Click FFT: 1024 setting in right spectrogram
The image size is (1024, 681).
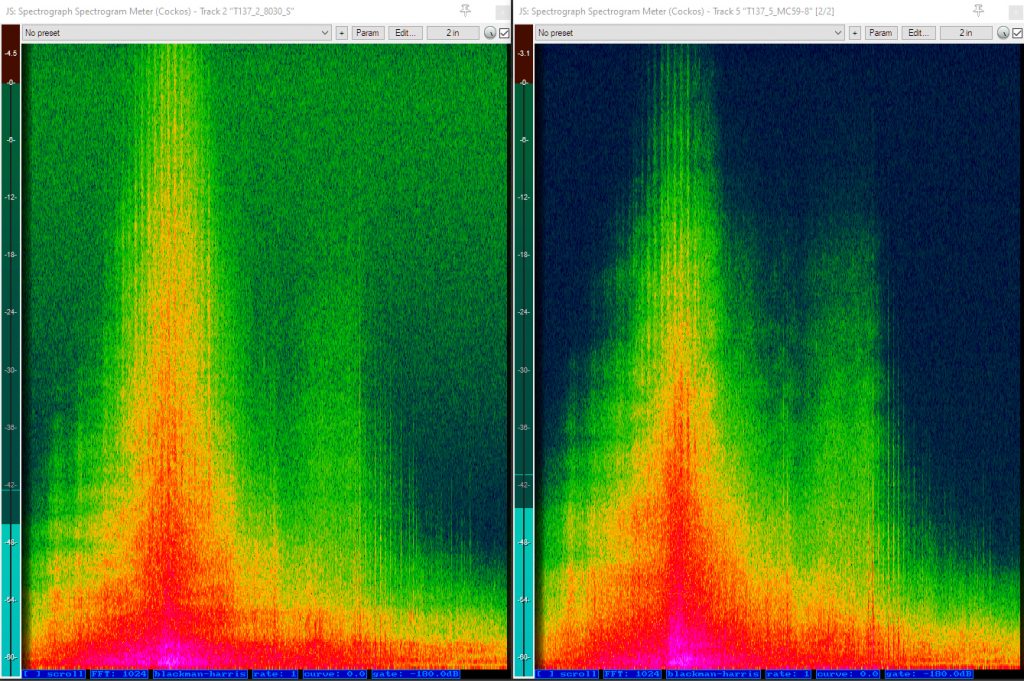(633, 674)
